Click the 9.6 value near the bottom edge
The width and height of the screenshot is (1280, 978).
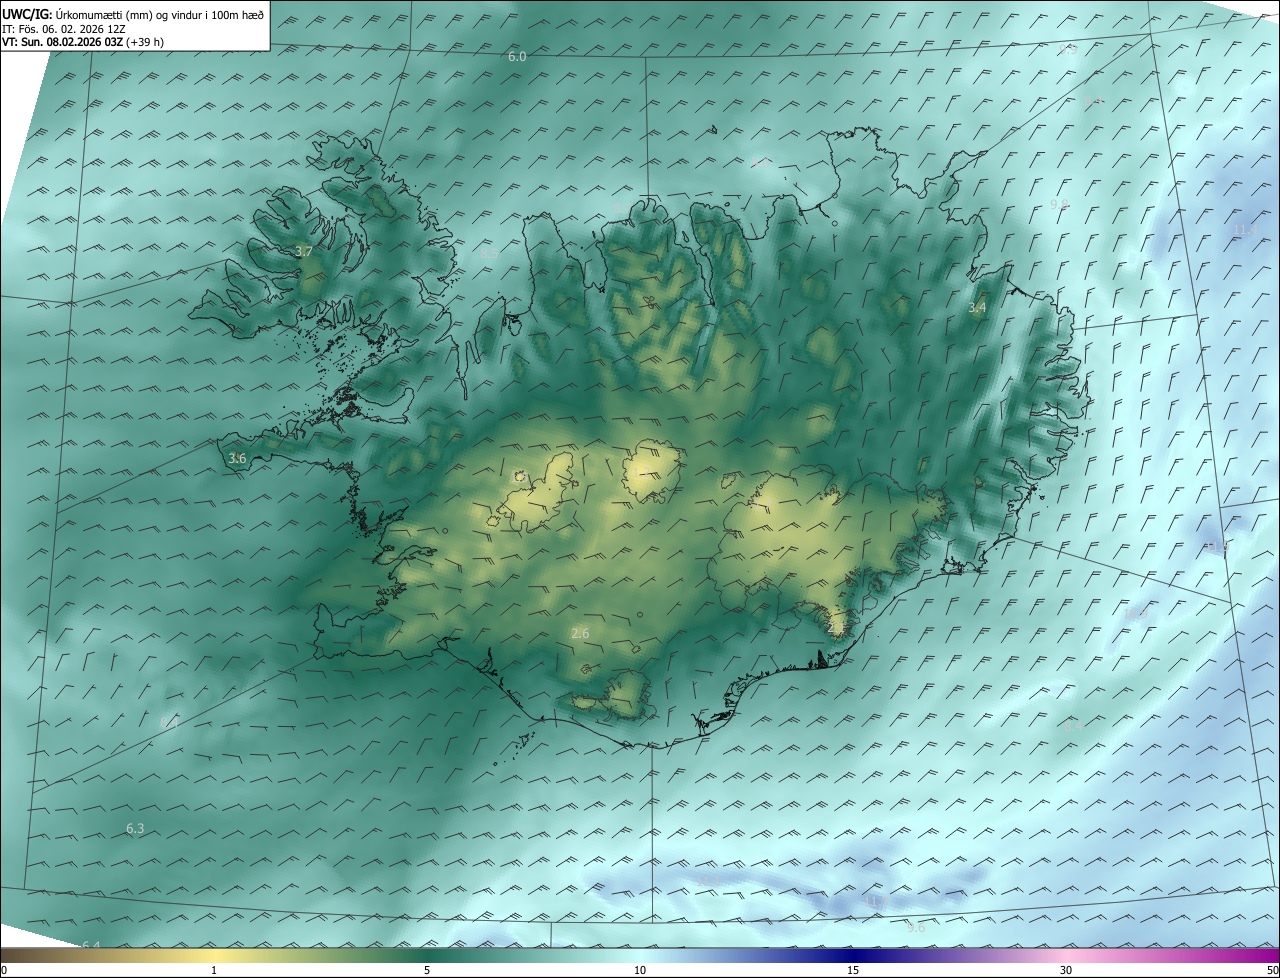[x=916, y=928]
